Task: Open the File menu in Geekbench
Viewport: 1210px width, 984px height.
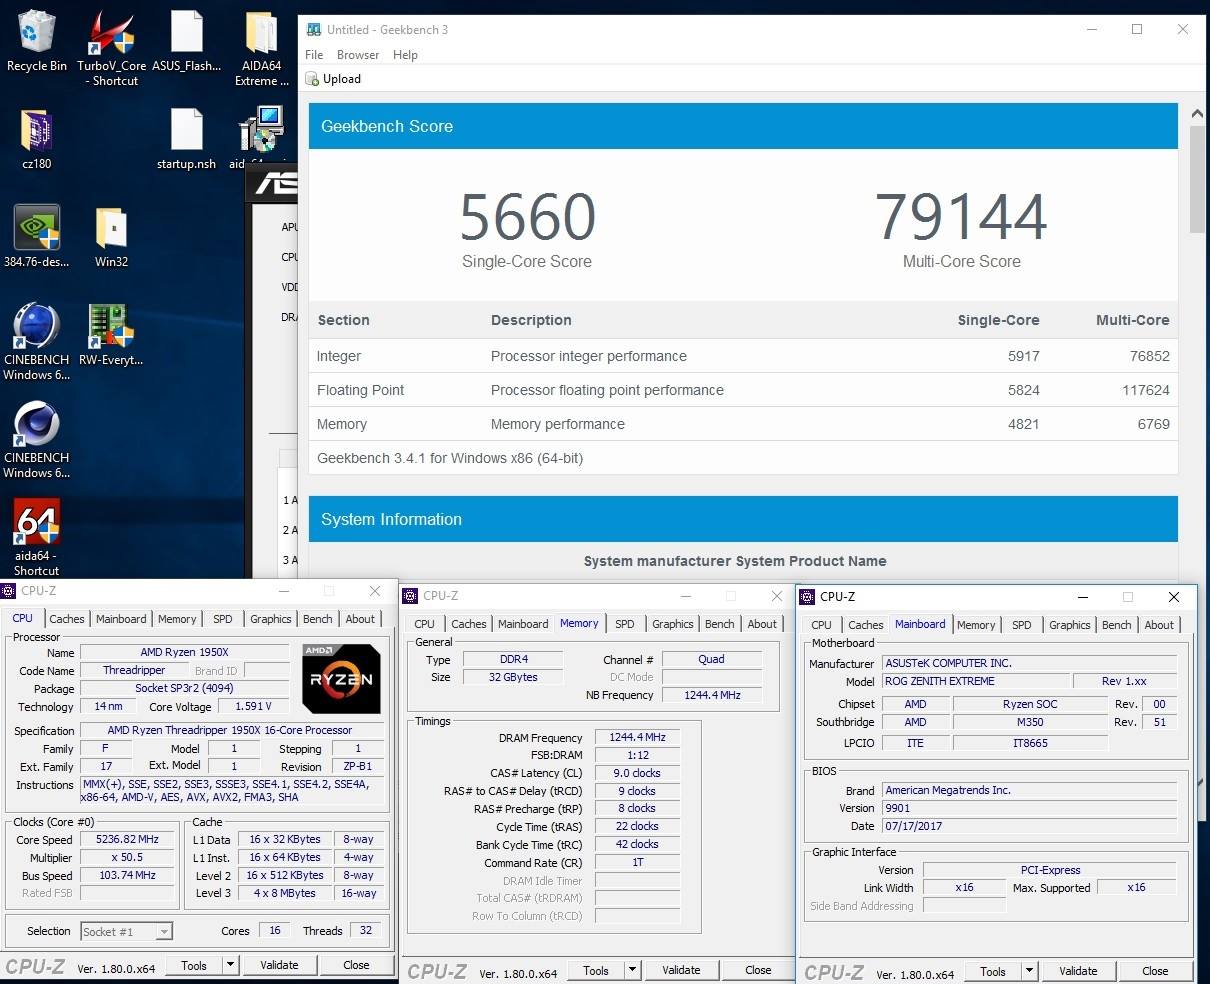Action: [x=314, y=55]
